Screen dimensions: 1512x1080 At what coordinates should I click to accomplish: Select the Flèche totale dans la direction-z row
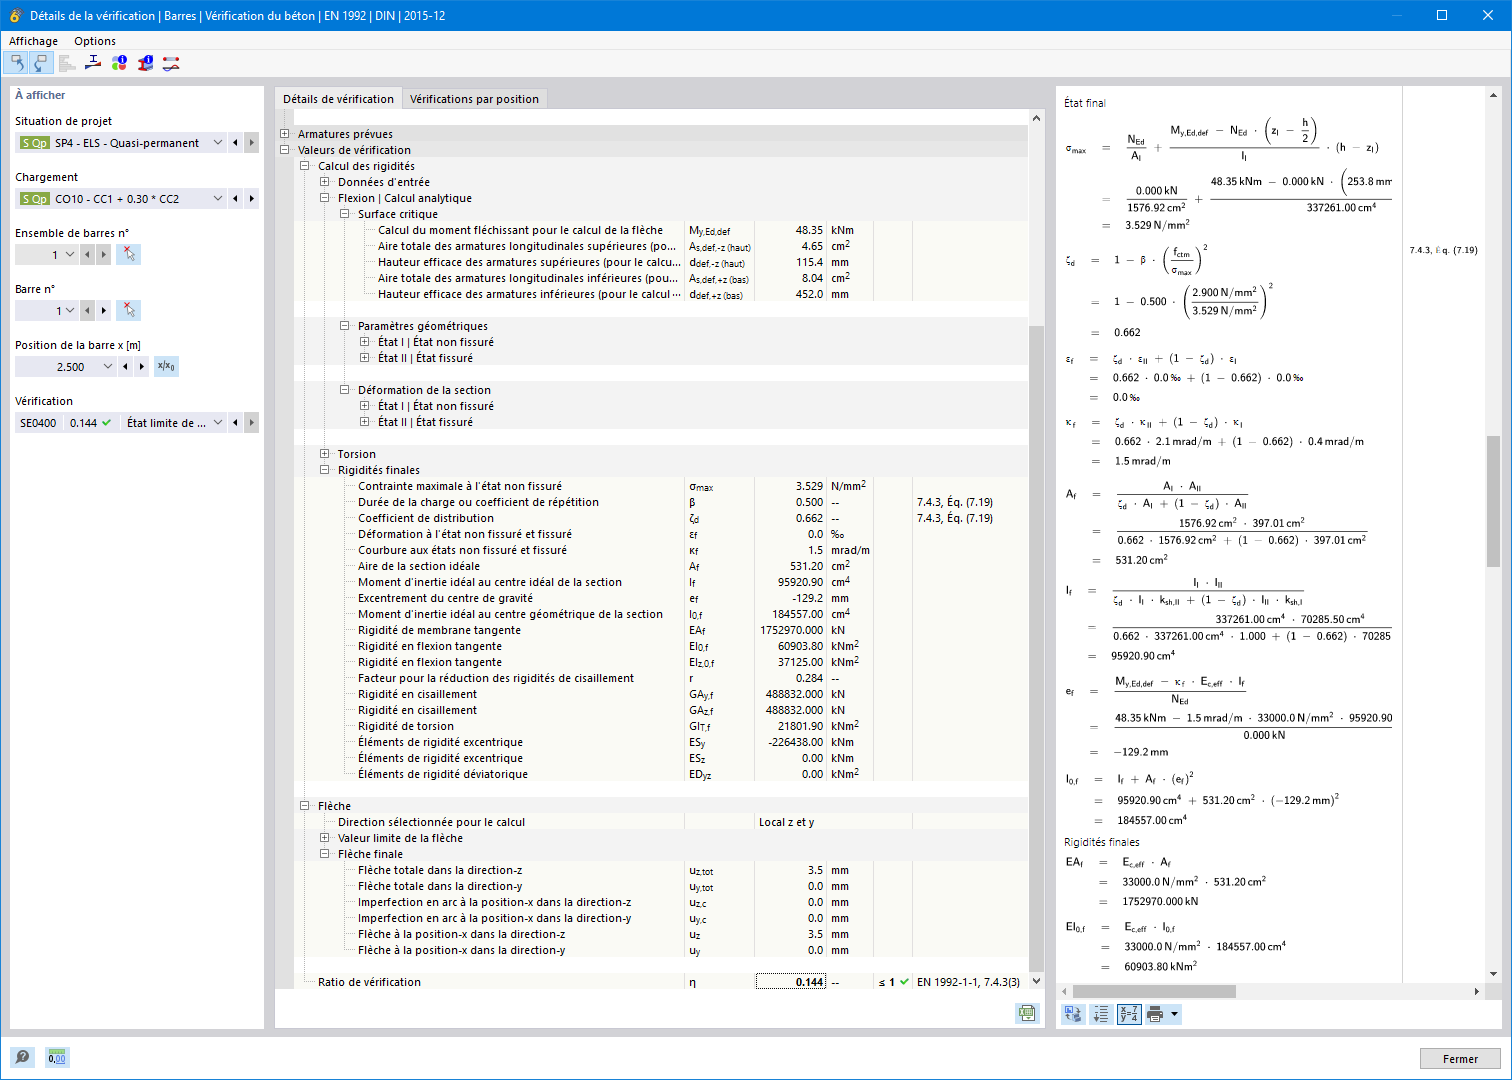(661, 870)
